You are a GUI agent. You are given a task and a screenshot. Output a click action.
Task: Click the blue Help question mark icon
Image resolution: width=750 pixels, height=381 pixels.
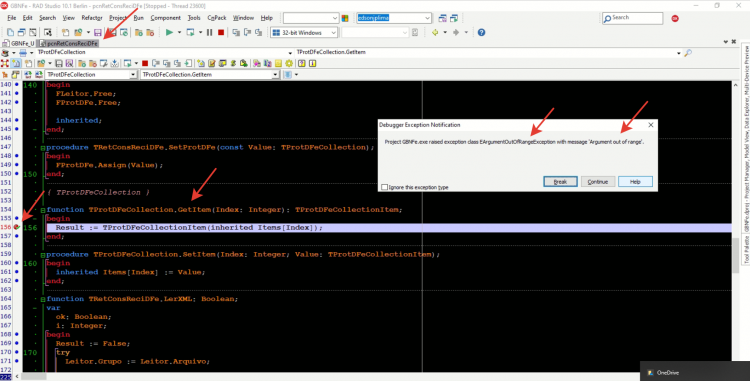pyautogui.click(x=481, y=33)
